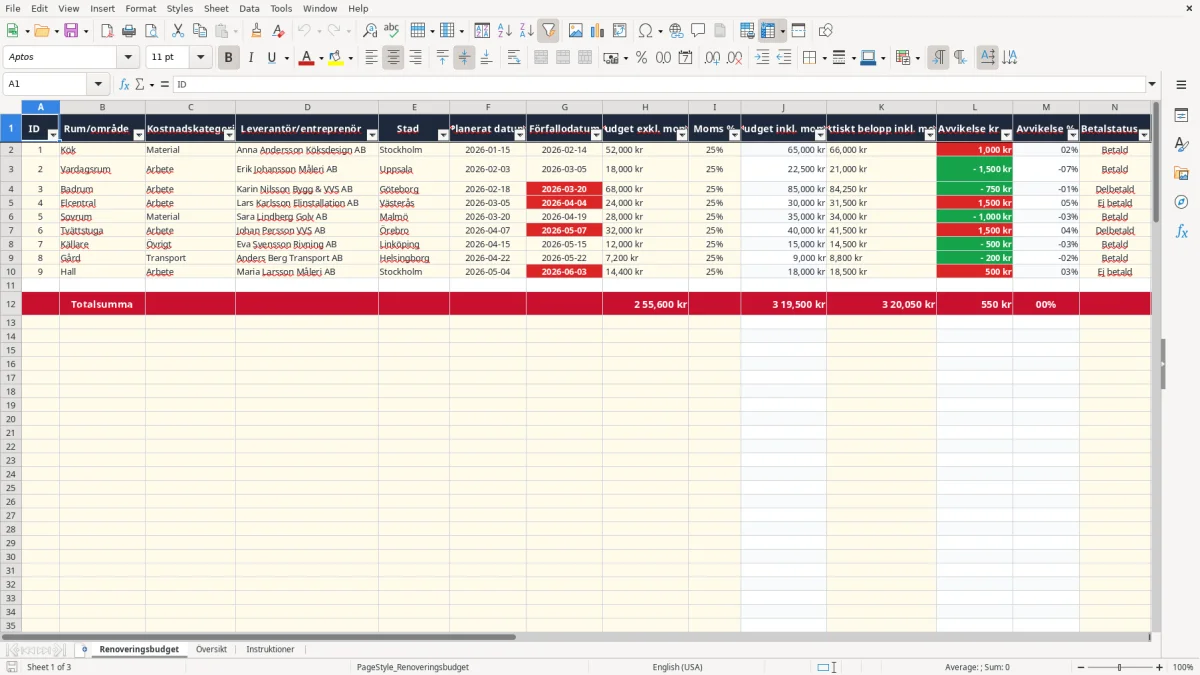Expand the font size dropdown

tap(201, 58)
